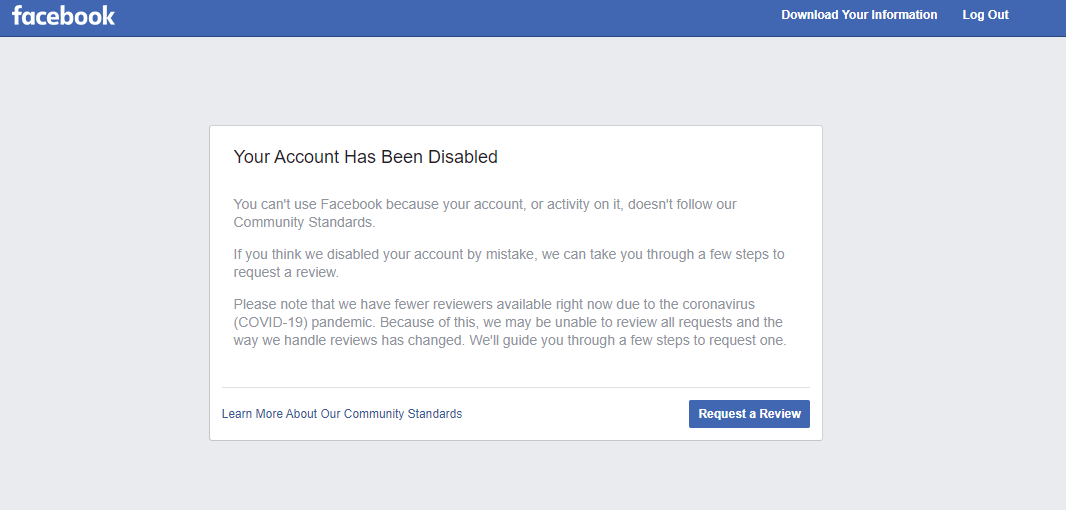
Task: Click the word Facebook in the first paragraph
Action: 351,204
